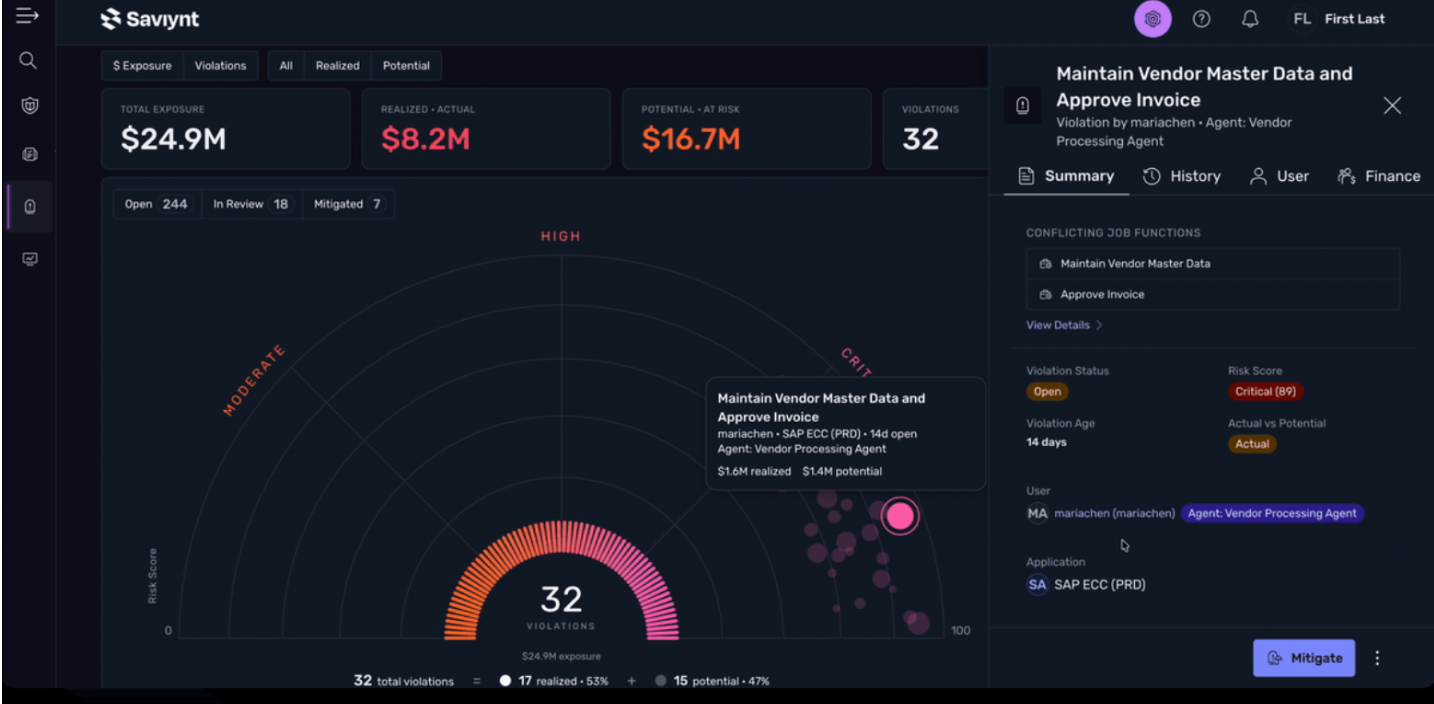Image resolution: width=1434 pixels, height=704 pixels.
Task: Open the purple AI assistant icon
Action: [1152, 19]
